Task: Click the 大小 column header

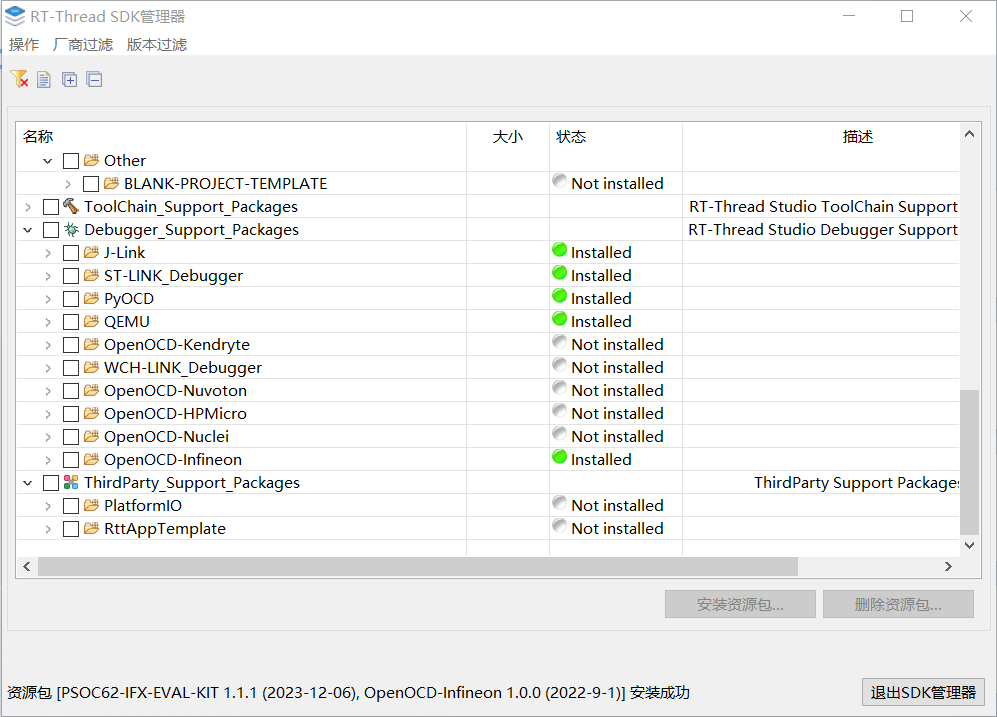Action: [x=508, y=136]
